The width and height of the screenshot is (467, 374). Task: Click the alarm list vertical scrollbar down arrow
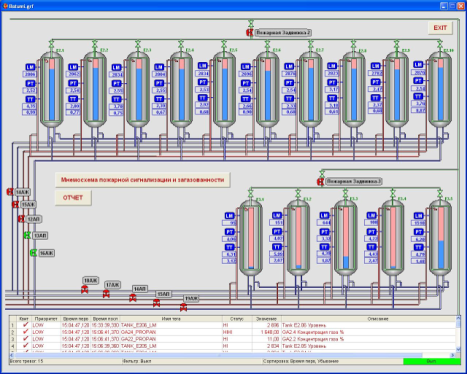click(458, 349)
